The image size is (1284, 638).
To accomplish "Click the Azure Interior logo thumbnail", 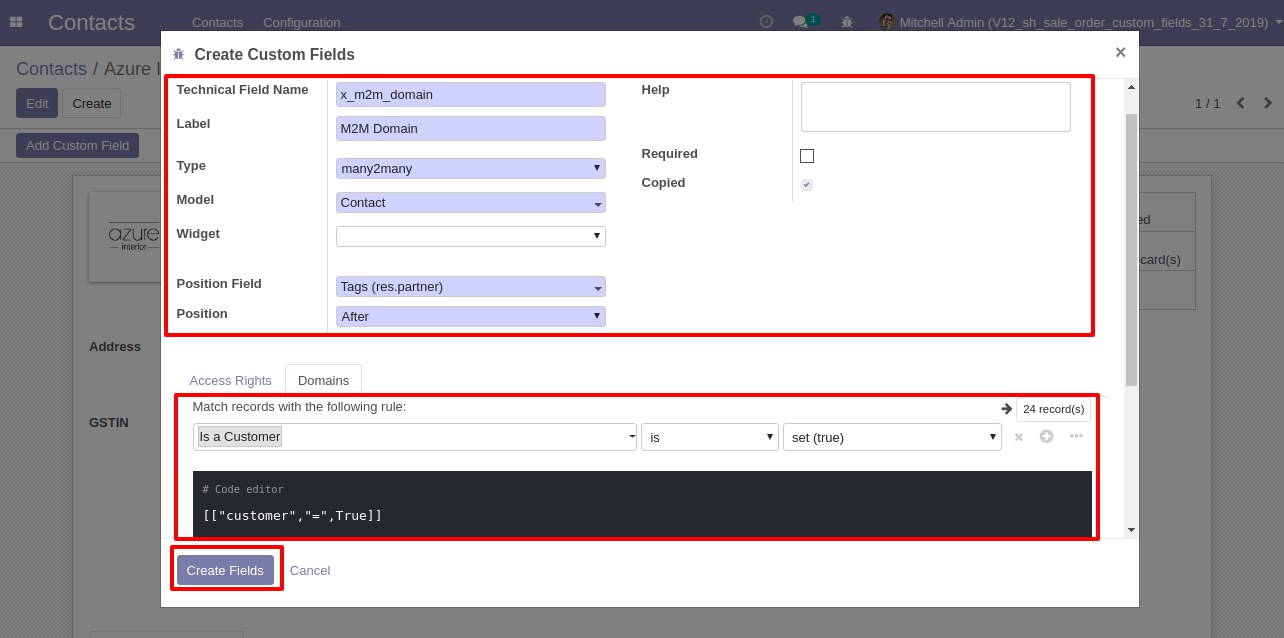I will tap(125, 237).
